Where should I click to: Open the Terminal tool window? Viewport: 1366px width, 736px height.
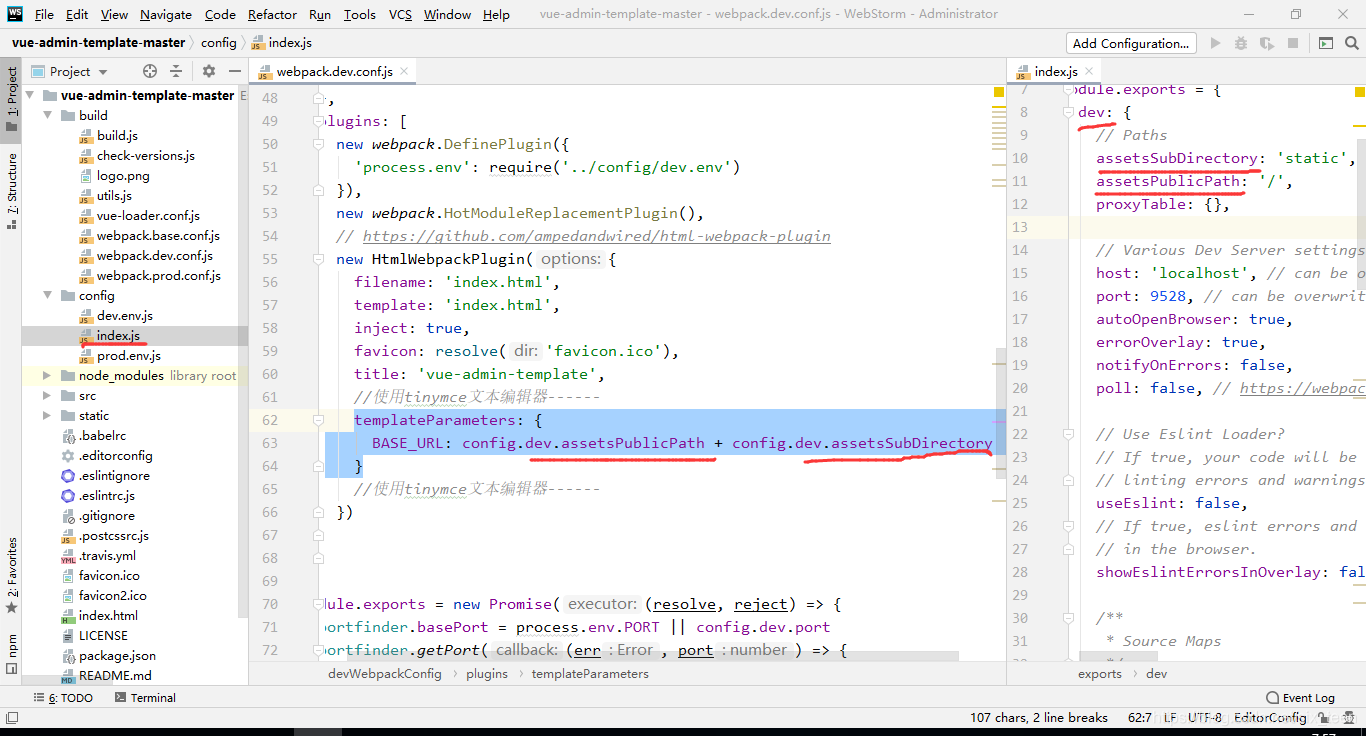pos(144,698)
